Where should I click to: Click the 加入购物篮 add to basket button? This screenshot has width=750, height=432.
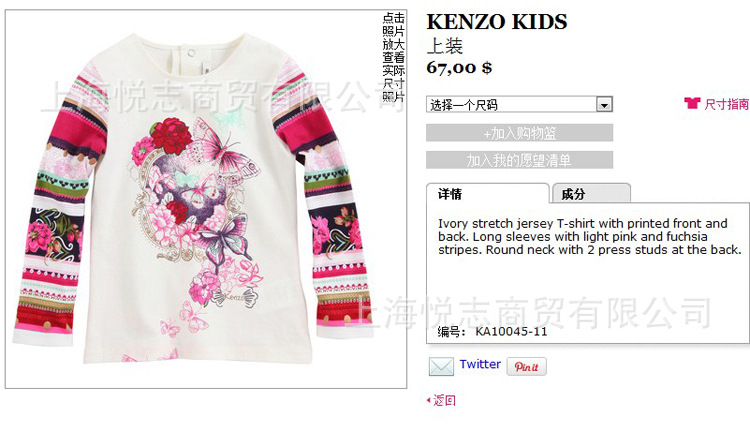pyautogui.click(x=519, y=133)
